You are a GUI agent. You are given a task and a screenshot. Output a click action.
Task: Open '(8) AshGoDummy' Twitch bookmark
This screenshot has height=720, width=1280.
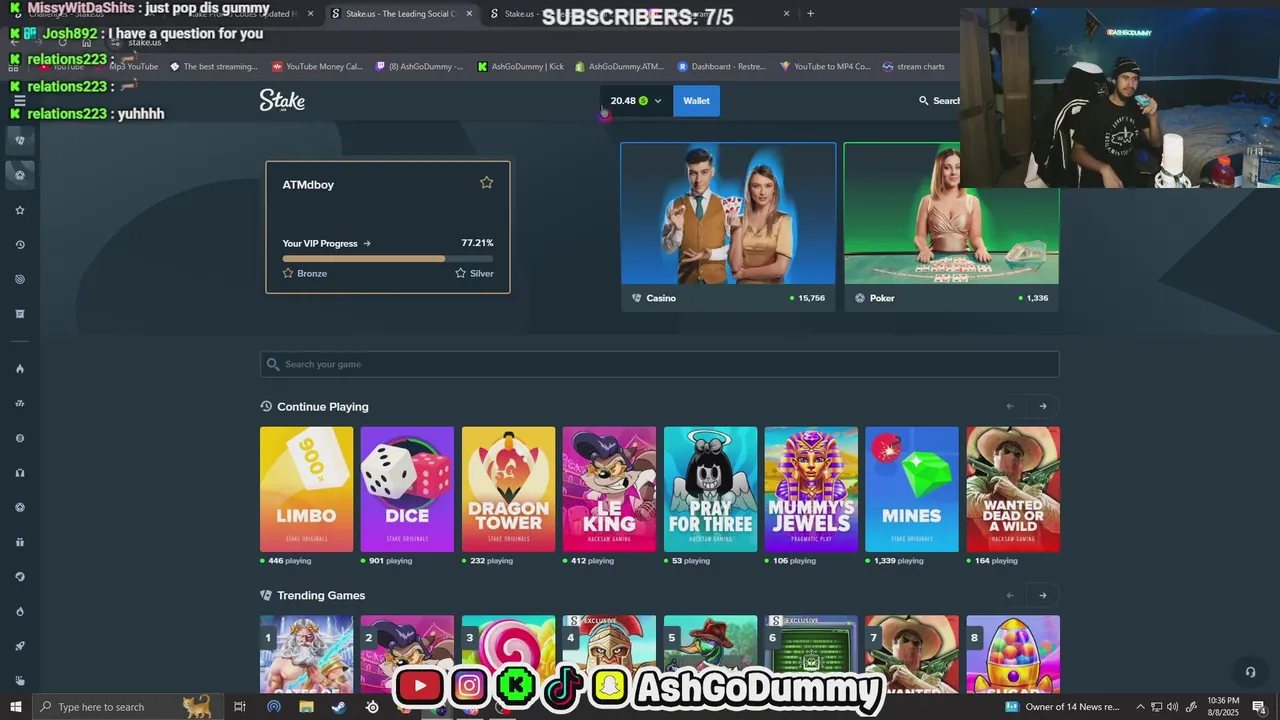tap(420, 67)
